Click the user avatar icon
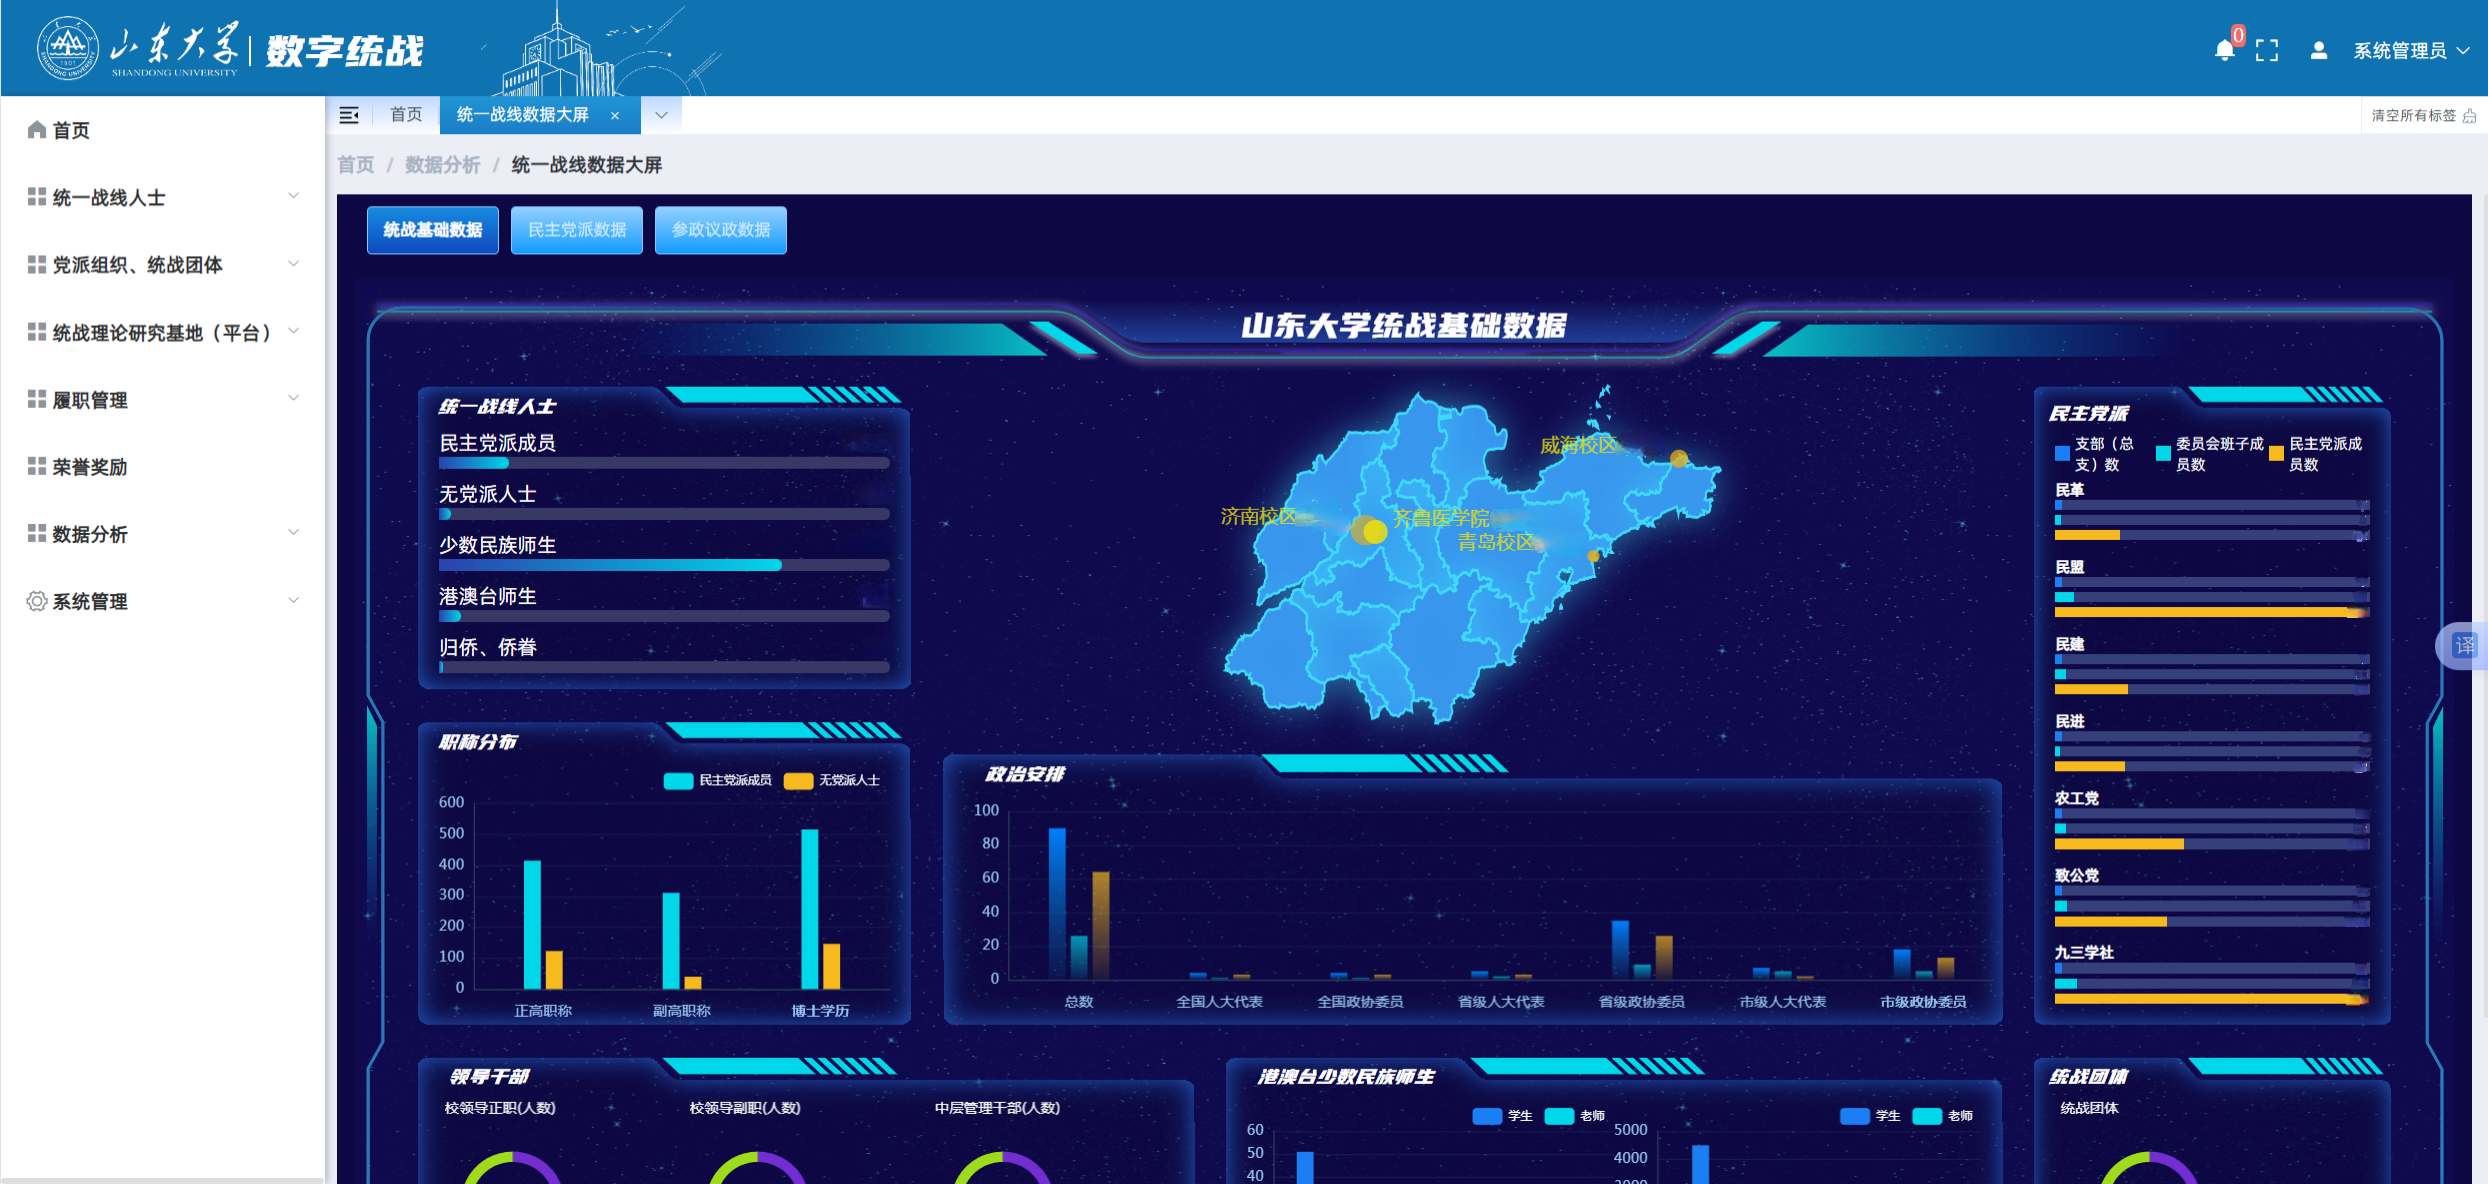Screen dimensions: 2488x1184 click(2318, 50)
